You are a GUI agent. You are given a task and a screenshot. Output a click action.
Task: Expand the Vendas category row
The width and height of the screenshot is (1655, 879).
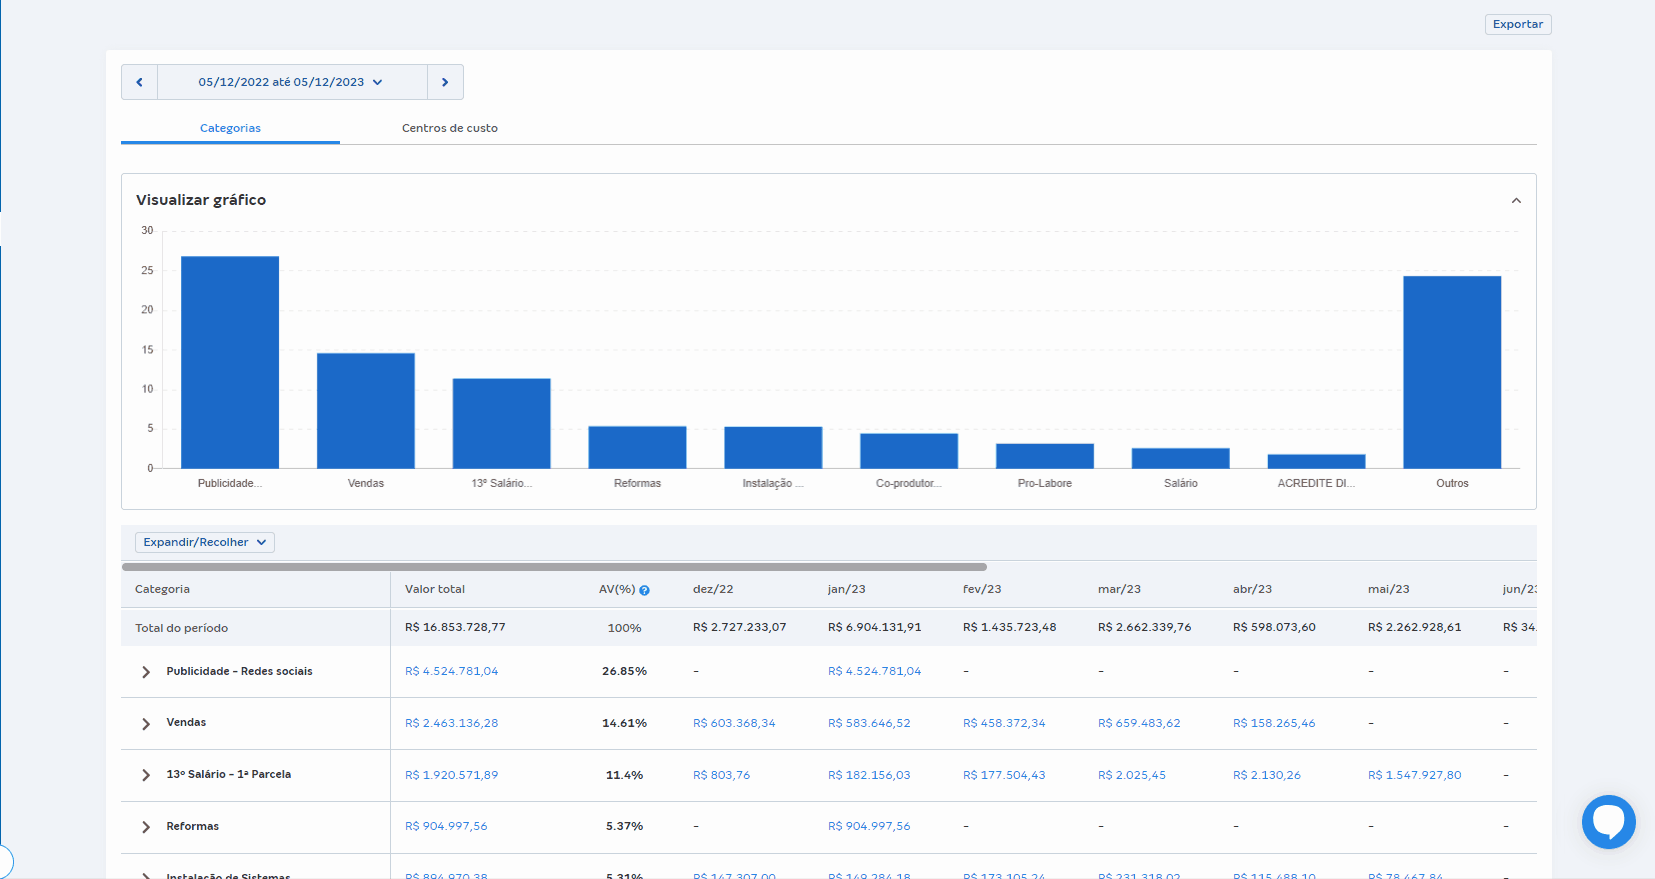point(146,724)
